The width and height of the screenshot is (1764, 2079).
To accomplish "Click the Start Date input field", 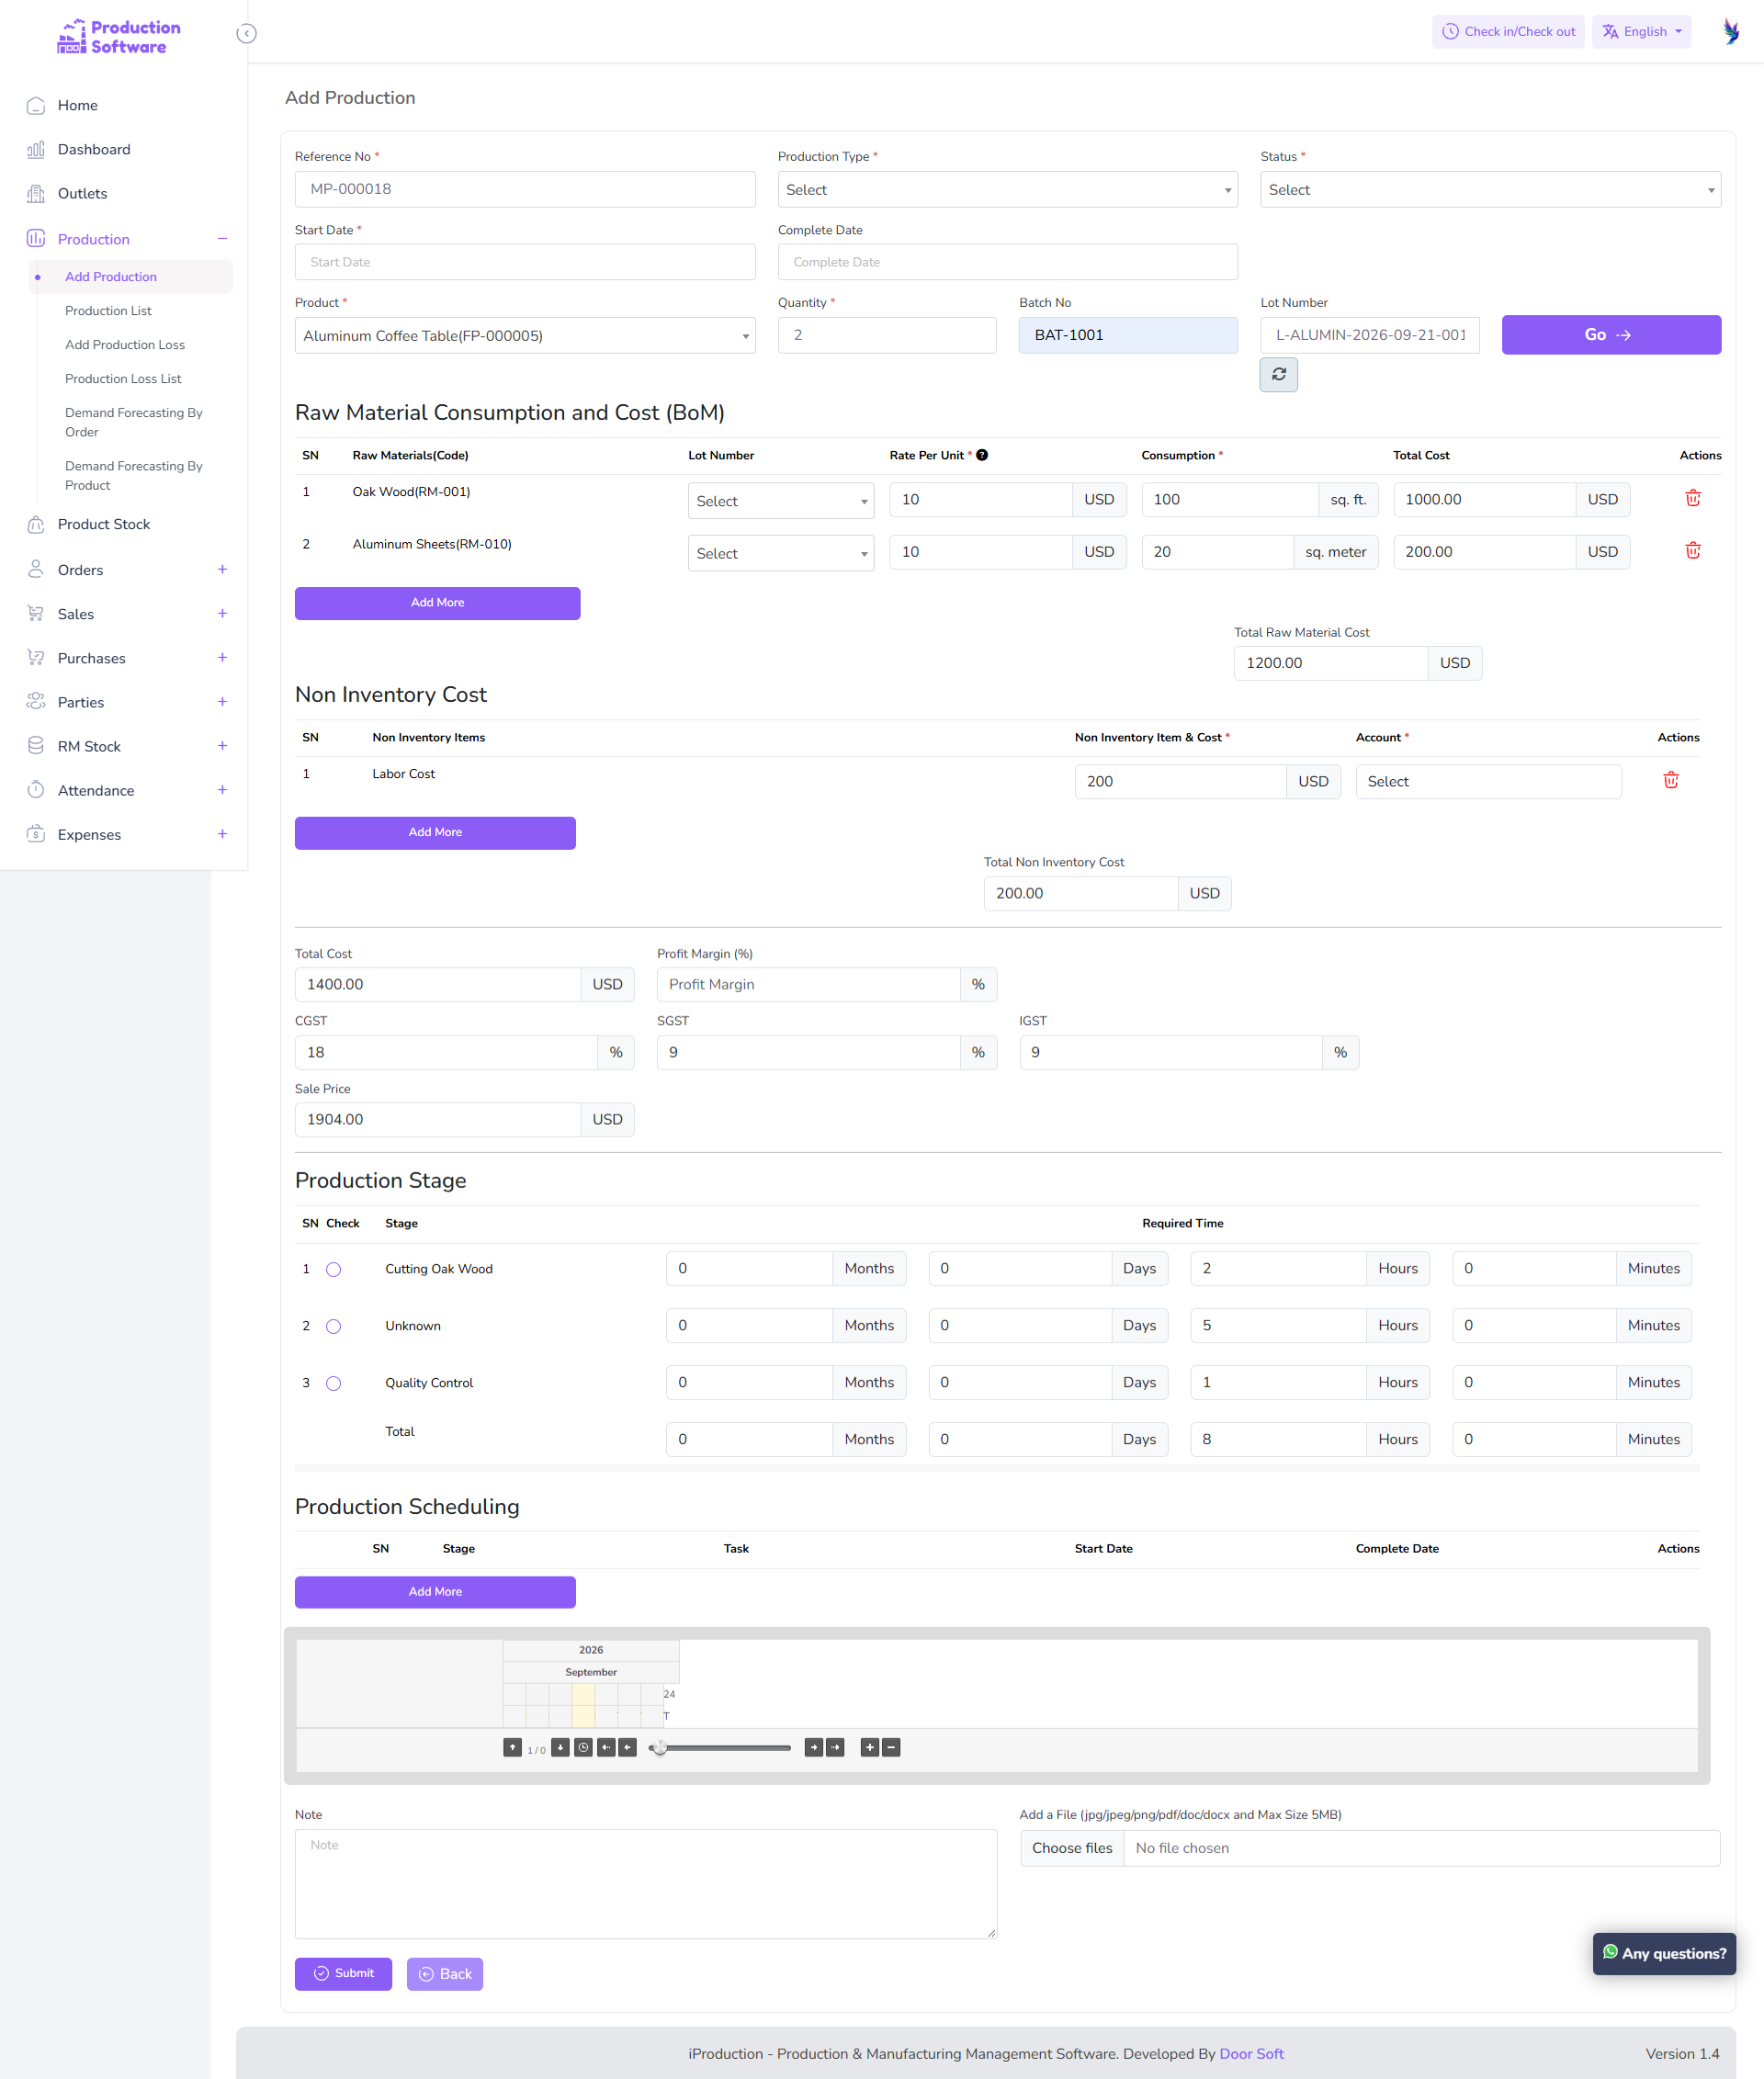I will pos(525,262).
